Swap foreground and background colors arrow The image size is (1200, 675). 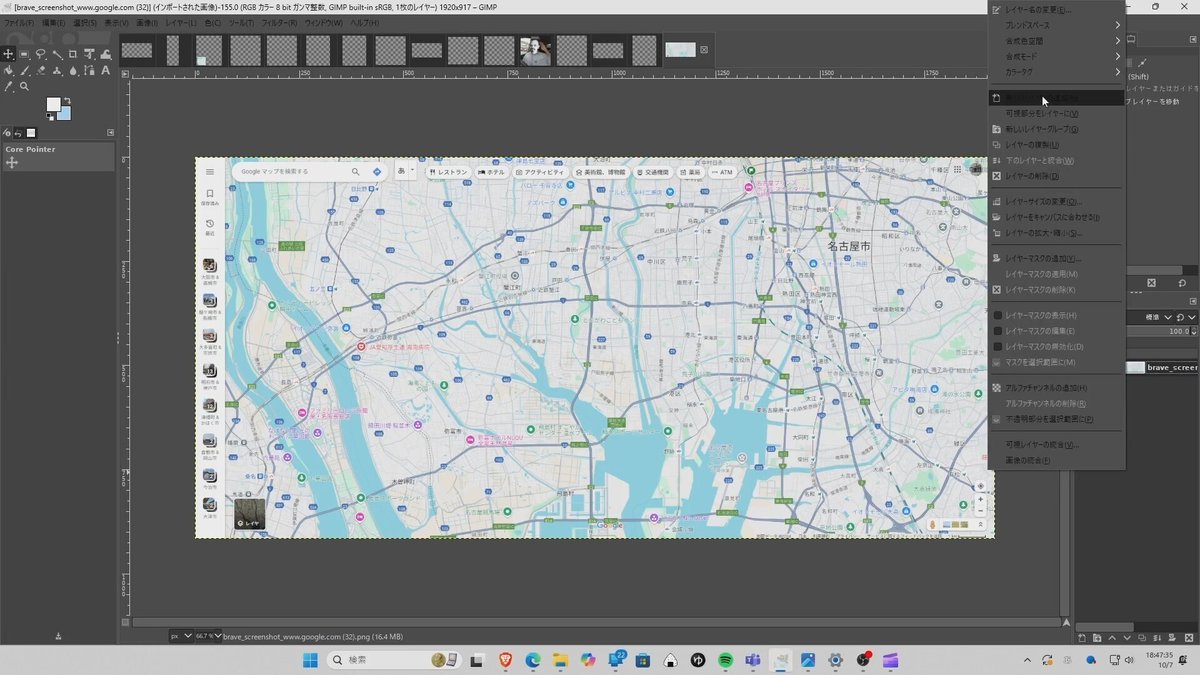pos(69,100)
